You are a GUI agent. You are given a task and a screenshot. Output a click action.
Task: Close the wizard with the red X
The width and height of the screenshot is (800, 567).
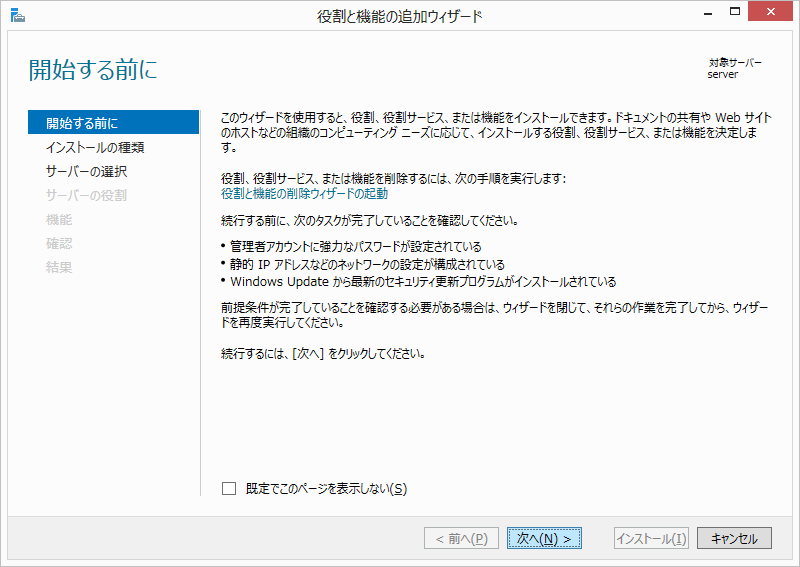point(772,12)
